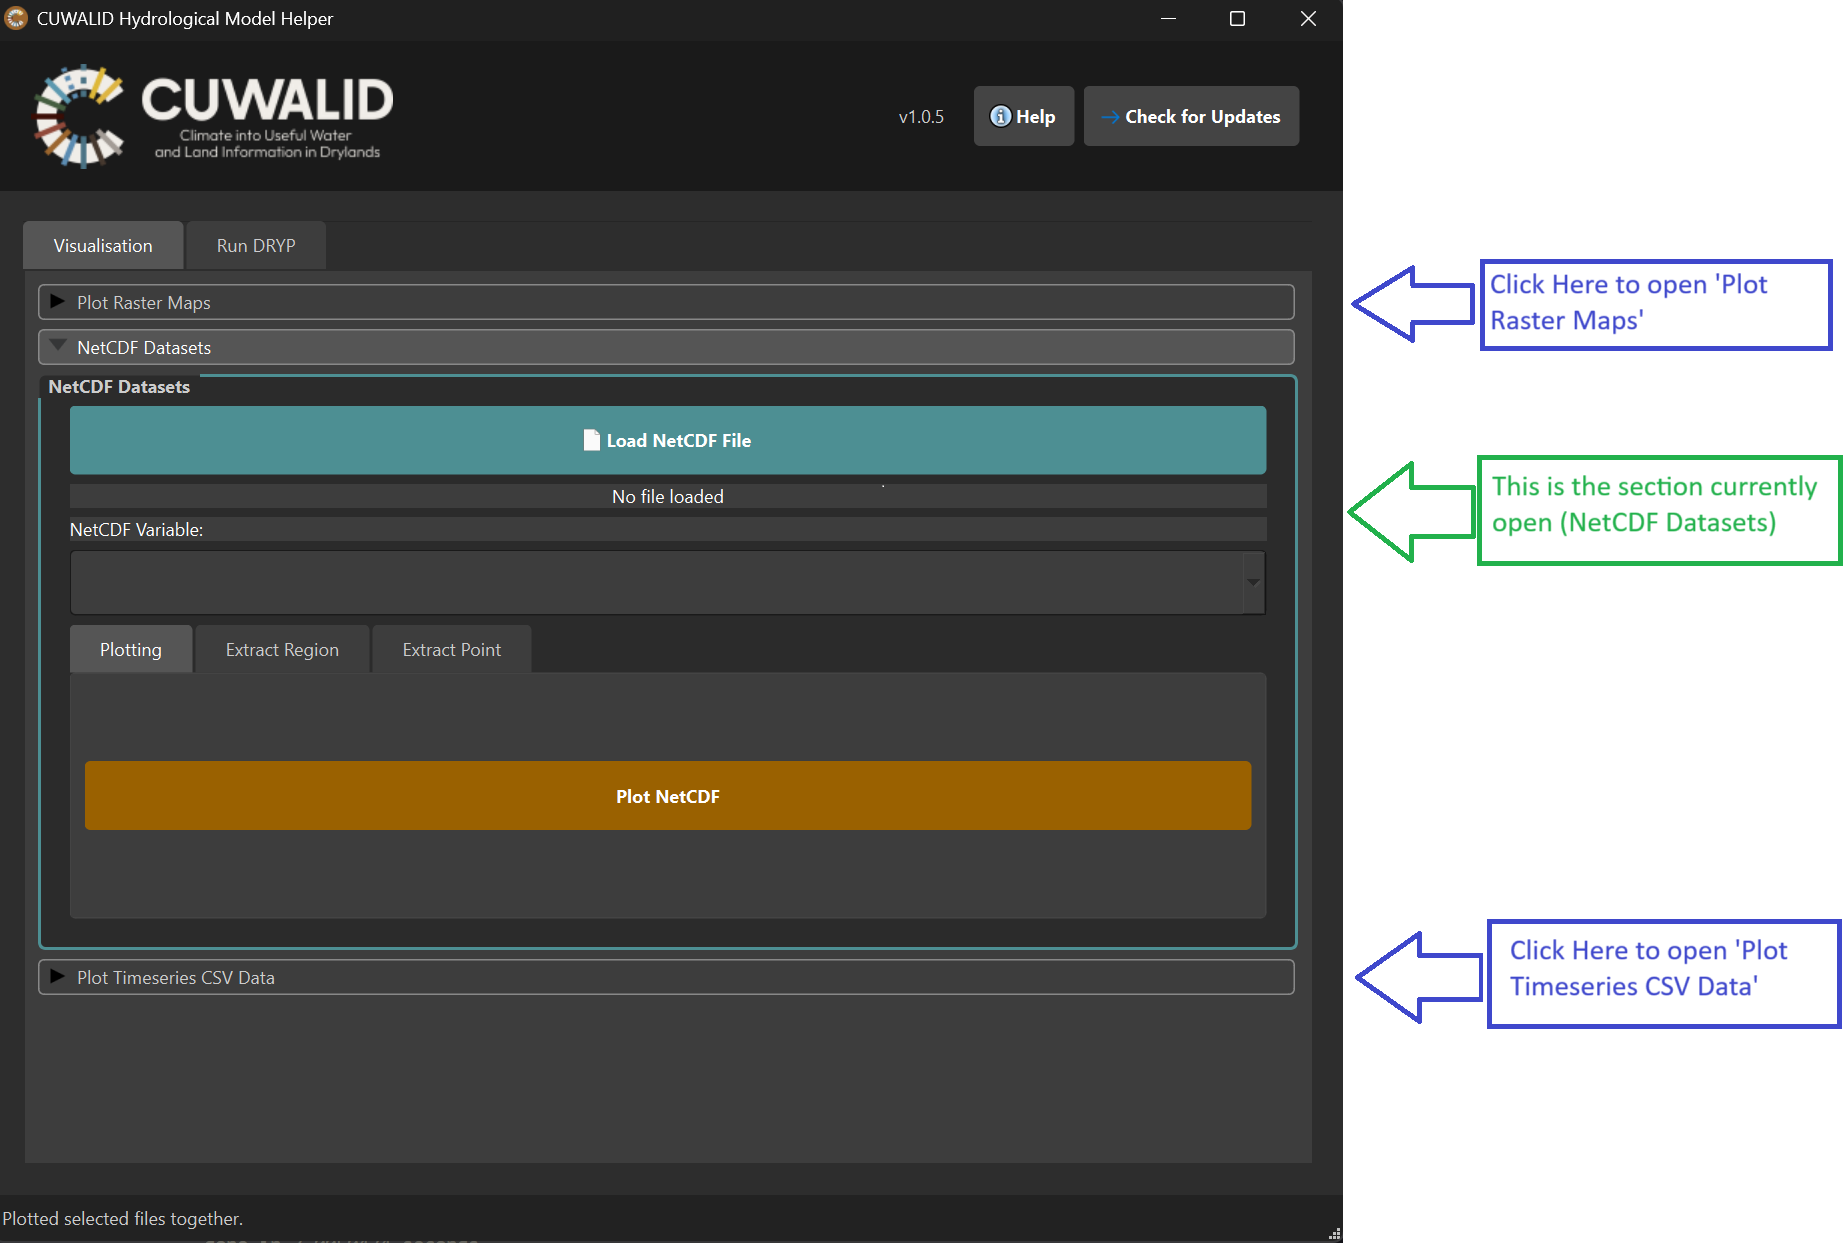Viewport: 1845px width, 1243px height.
Task: Select the Extract Region sub-tab
Action: (x=282, y=649)
